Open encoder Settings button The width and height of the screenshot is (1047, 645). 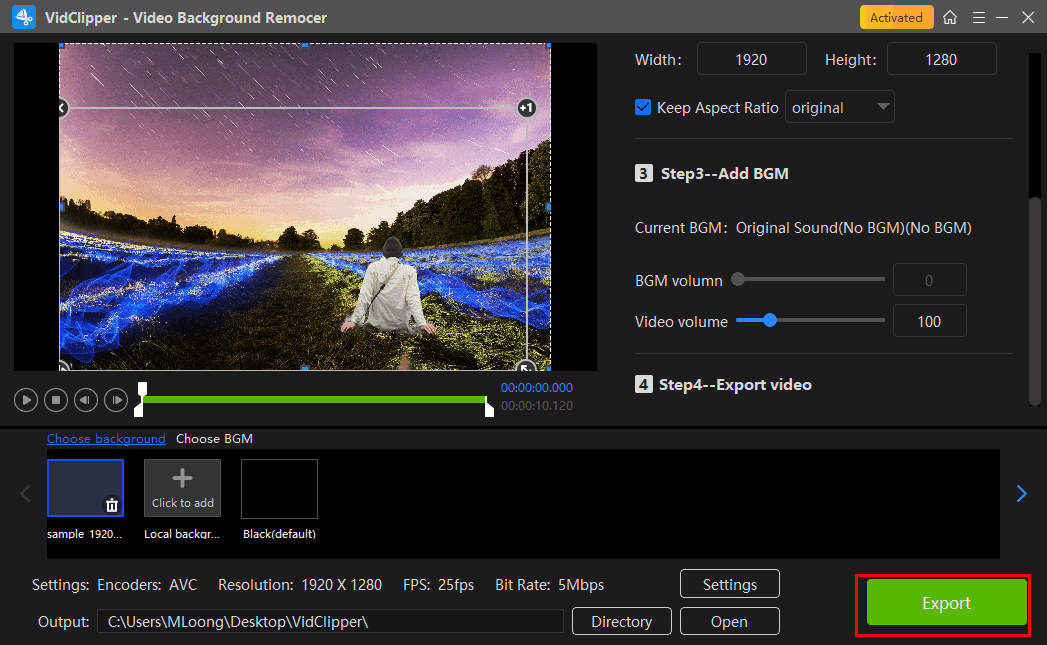tap(729, 584)
